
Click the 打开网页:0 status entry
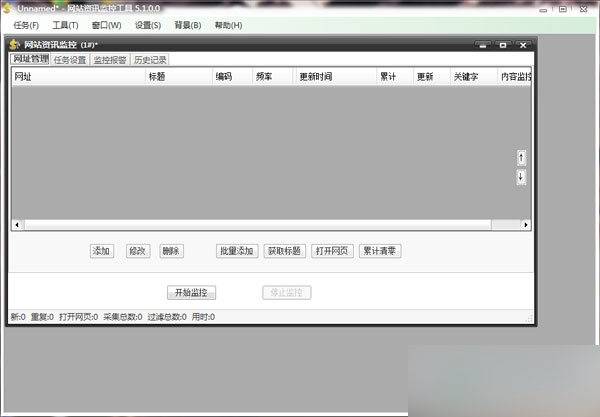78,317
